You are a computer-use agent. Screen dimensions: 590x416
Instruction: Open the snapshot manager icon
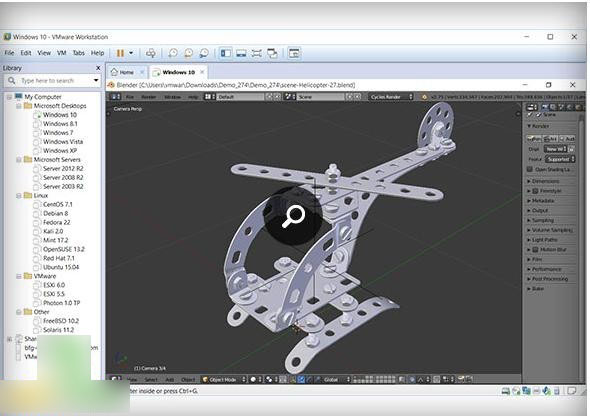204,53
